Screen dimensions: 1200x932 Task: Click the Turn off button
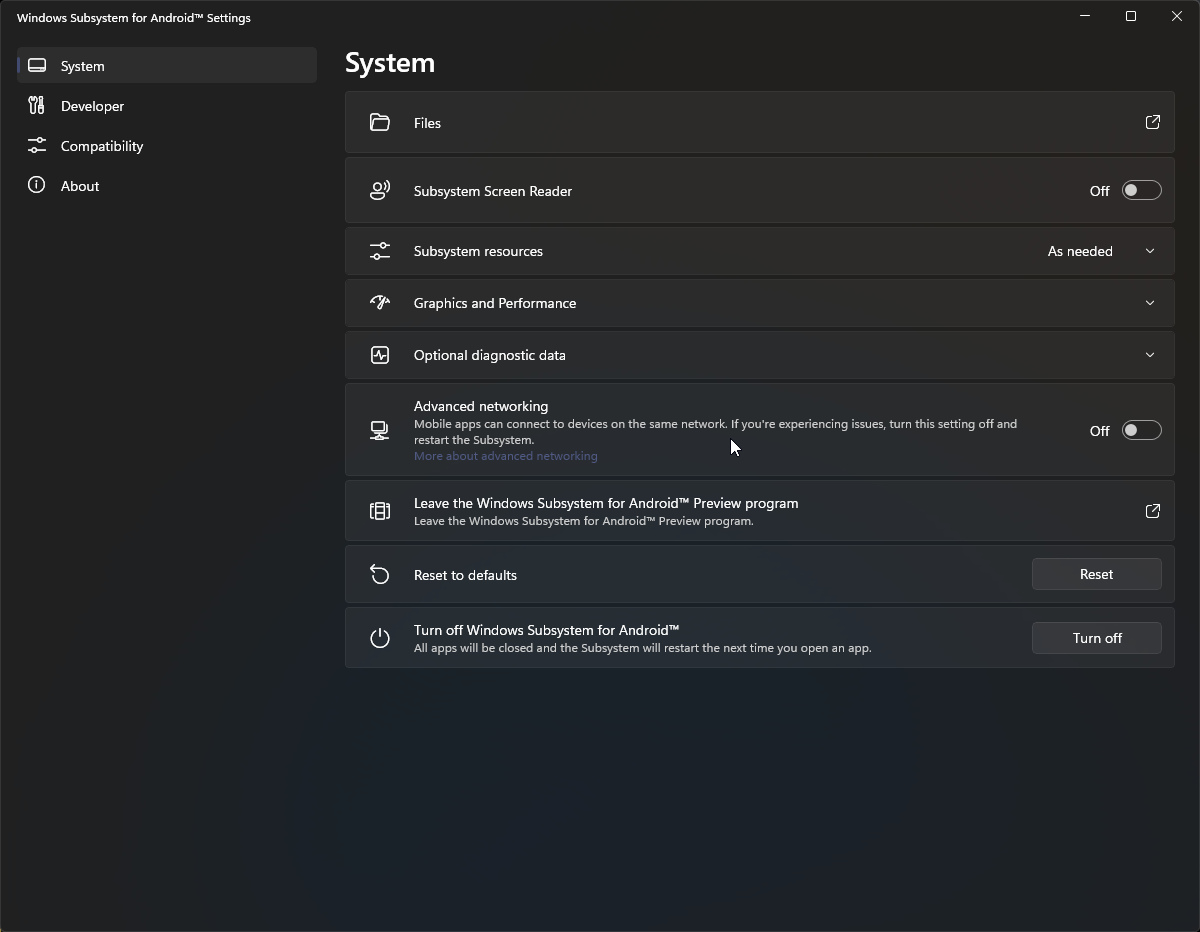click(1096, 638)
